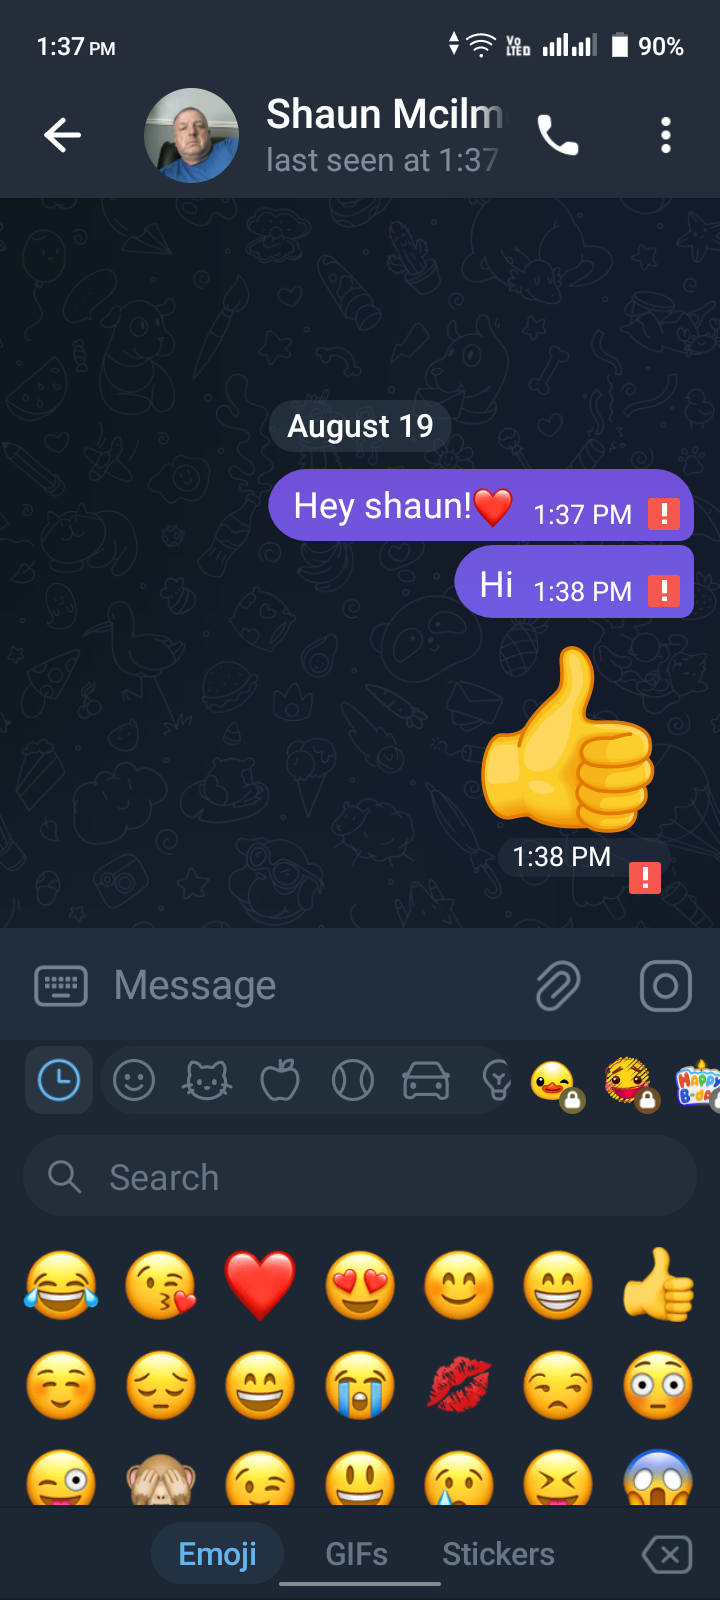The image size is (720, 1600).
Task: Start a voice call with Shaun
Action: 558,135
